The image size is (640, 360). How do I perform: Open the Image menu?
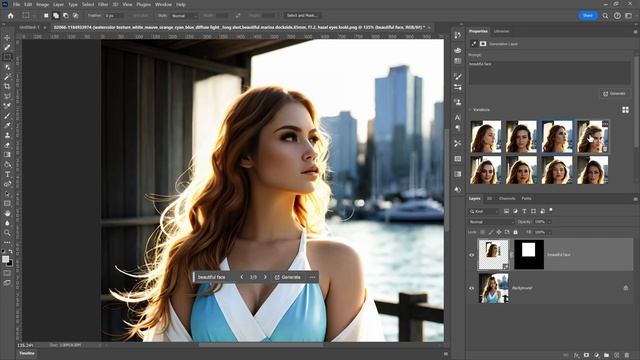(42, 4)
